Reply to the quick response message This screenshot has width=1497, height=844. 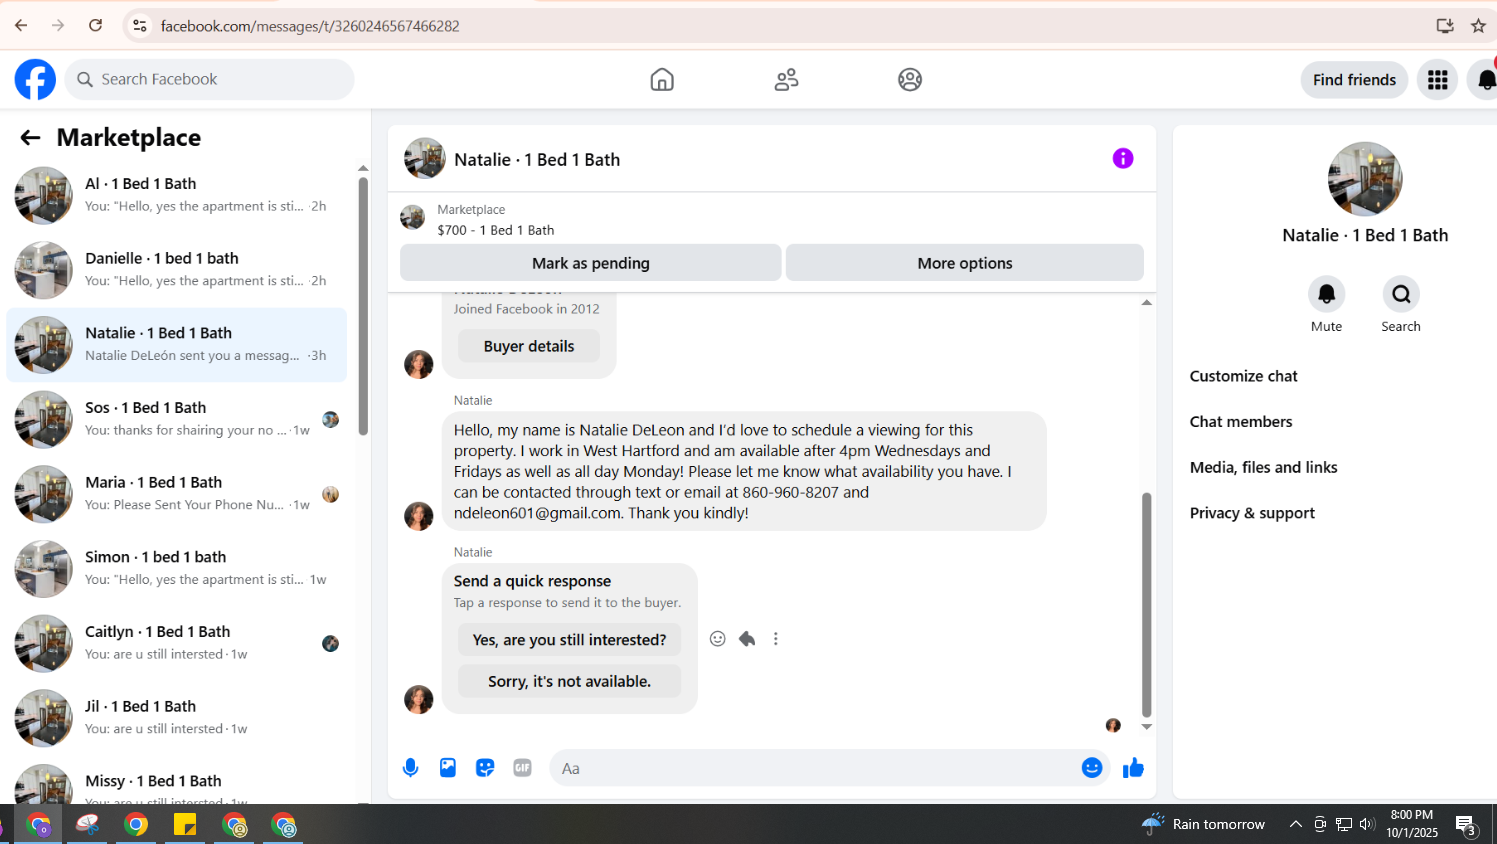(747, 639)
